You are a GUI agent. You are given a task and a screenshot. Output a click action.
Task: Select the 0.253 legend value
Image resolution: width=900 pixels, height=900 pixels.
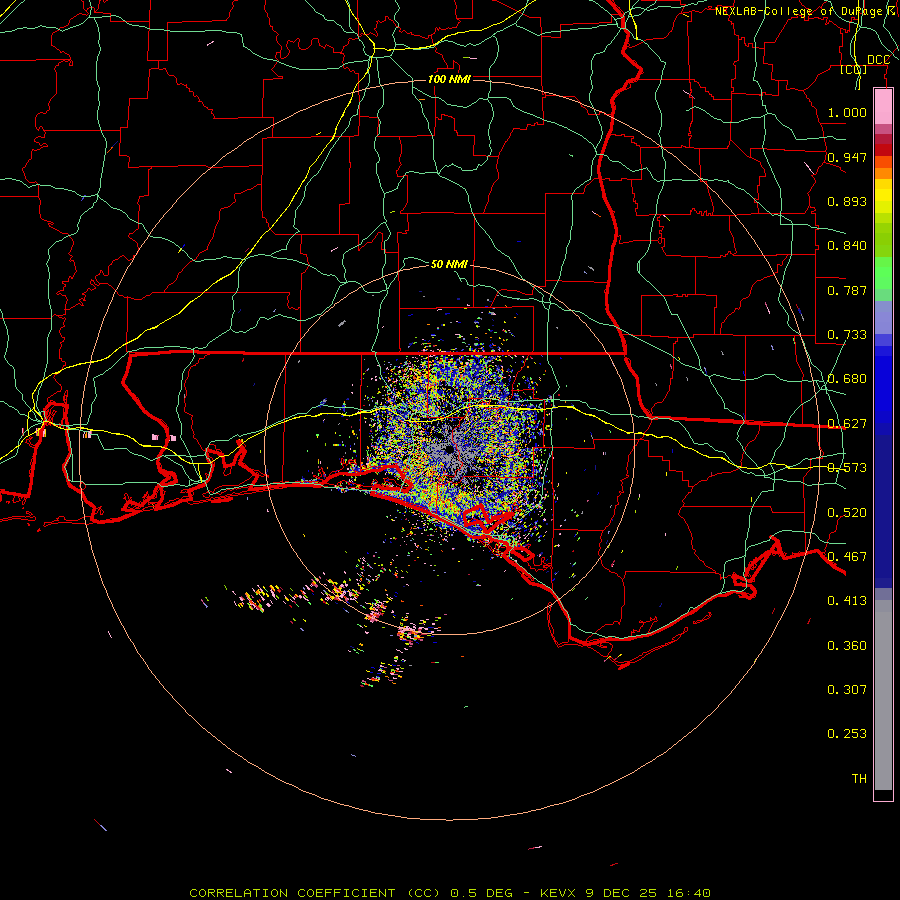[847, 734]
